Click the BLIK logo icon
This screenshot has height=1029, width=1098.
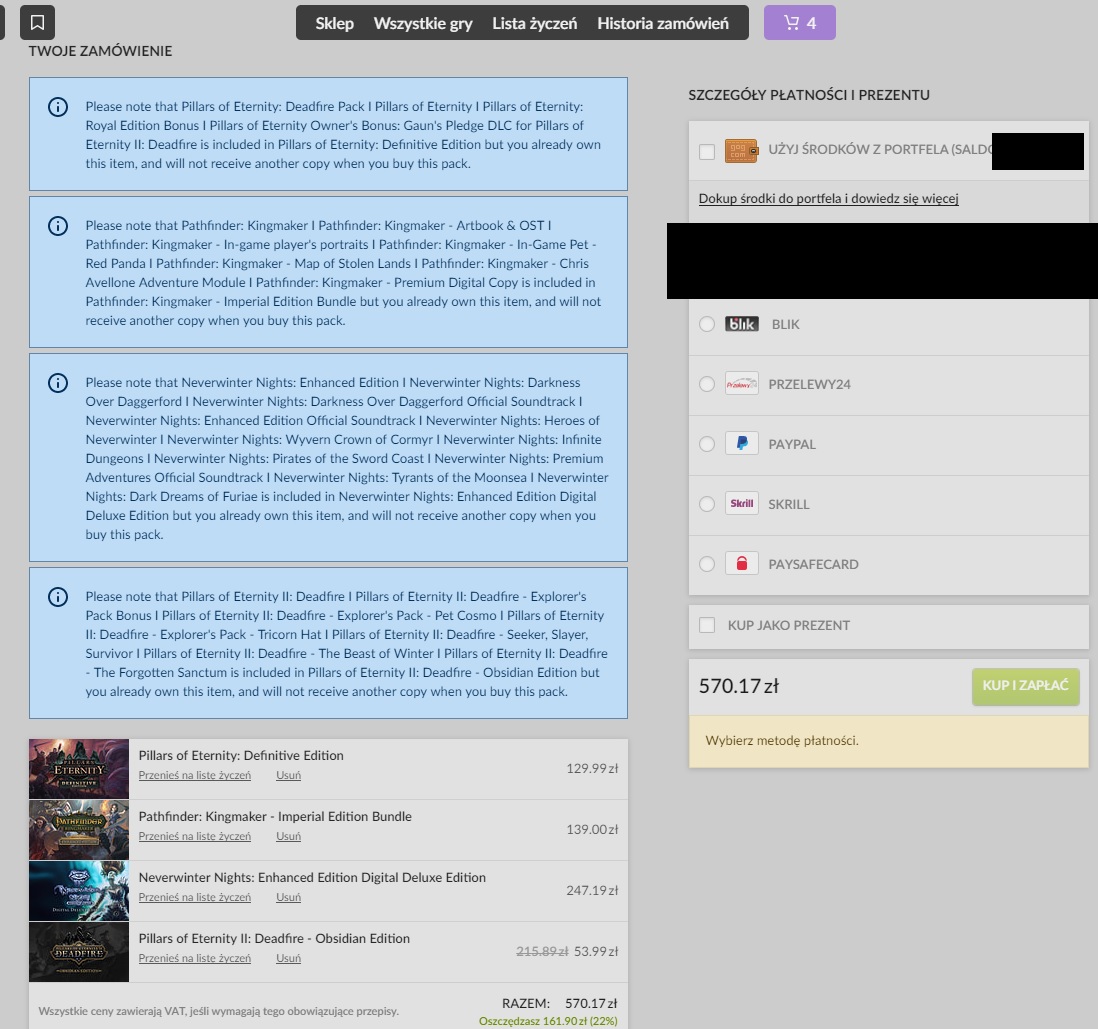pyautogui.click(x=742, y=324)
